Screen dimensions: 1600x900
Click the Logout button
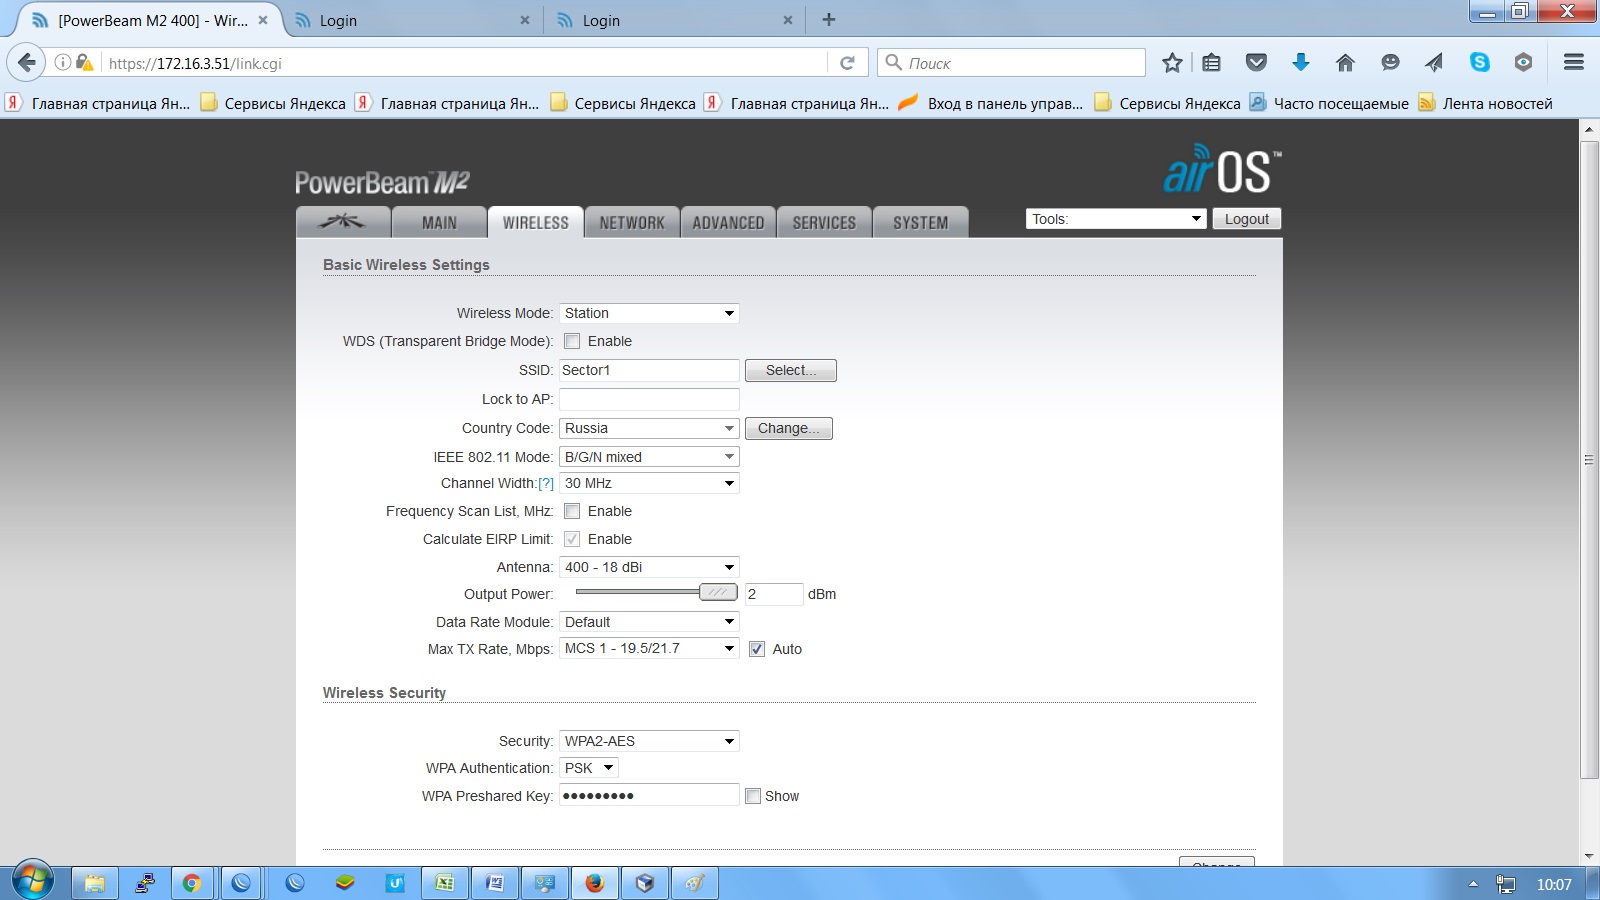point(1247,219)
